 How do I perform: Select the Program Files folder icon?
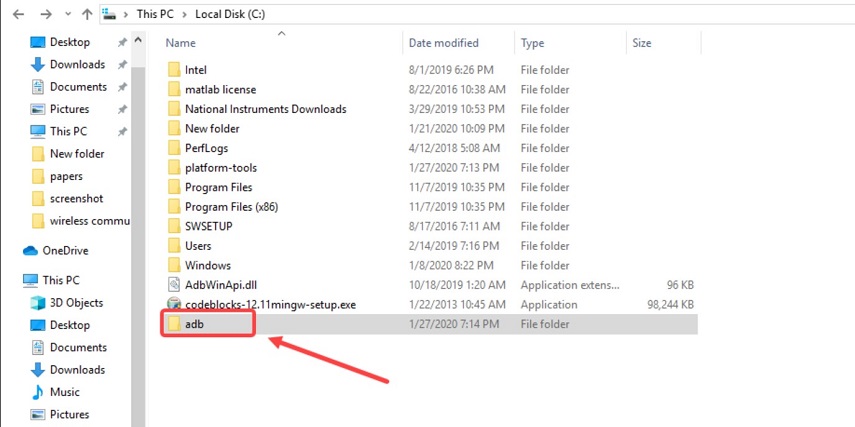point(174,188)
